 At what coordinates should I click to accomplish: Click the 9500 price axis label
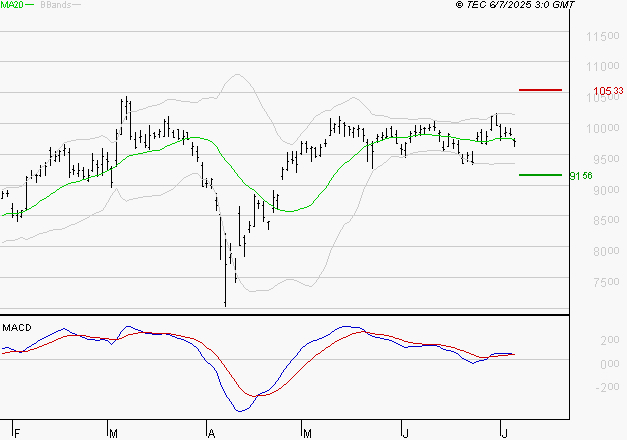(x=606, y=159)
